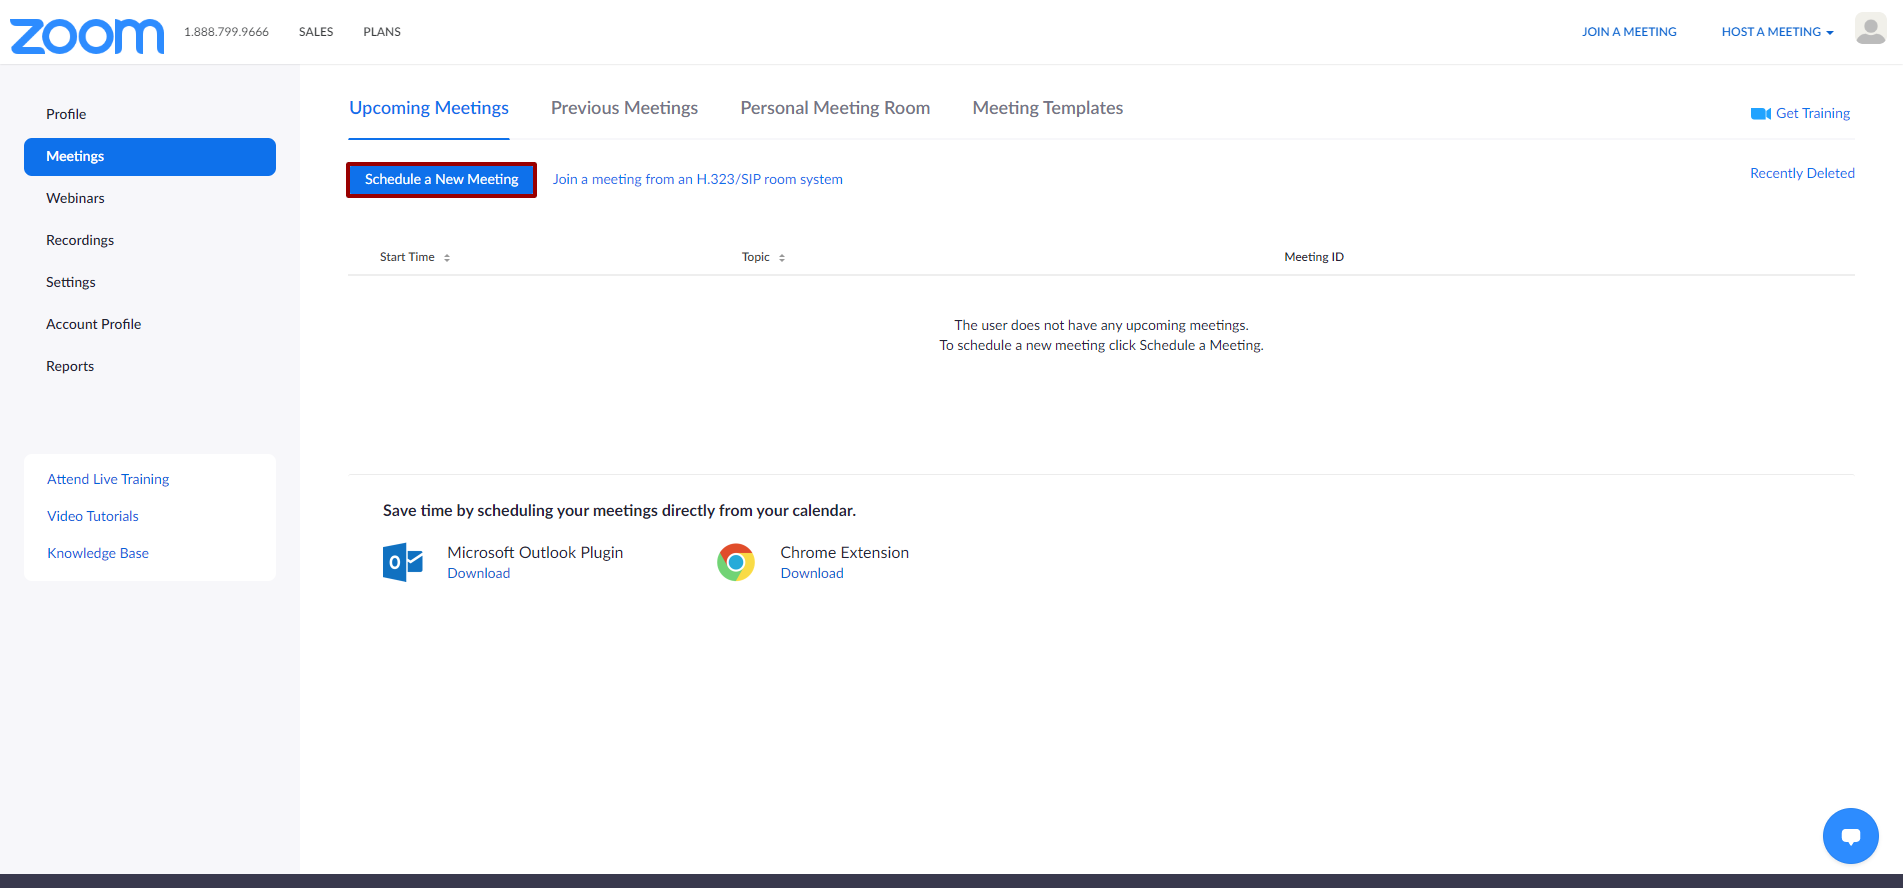The image size is (1903, 888).
Task: Go to Recordings in the sidebar
Action: (x=80, y=240)
